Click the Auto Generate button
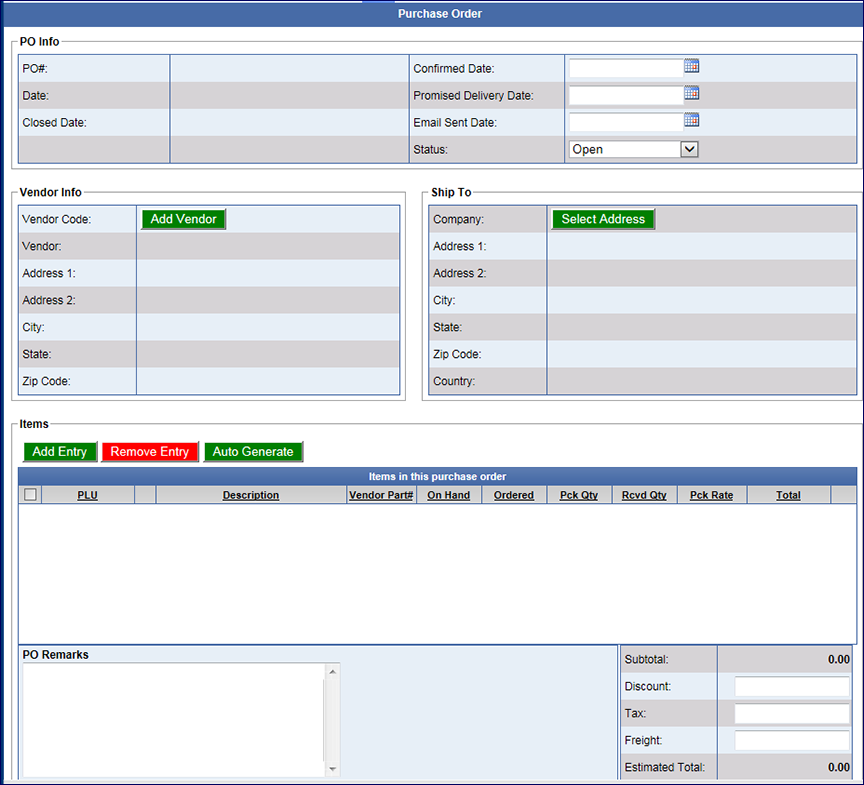 coord(253,452)
